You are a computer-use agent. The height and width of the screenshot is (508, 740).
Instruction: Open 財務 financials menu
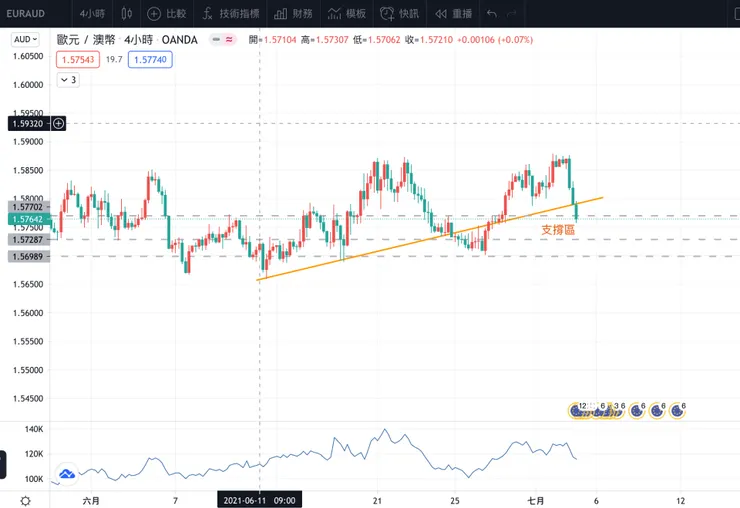click(x=293, y=14)
